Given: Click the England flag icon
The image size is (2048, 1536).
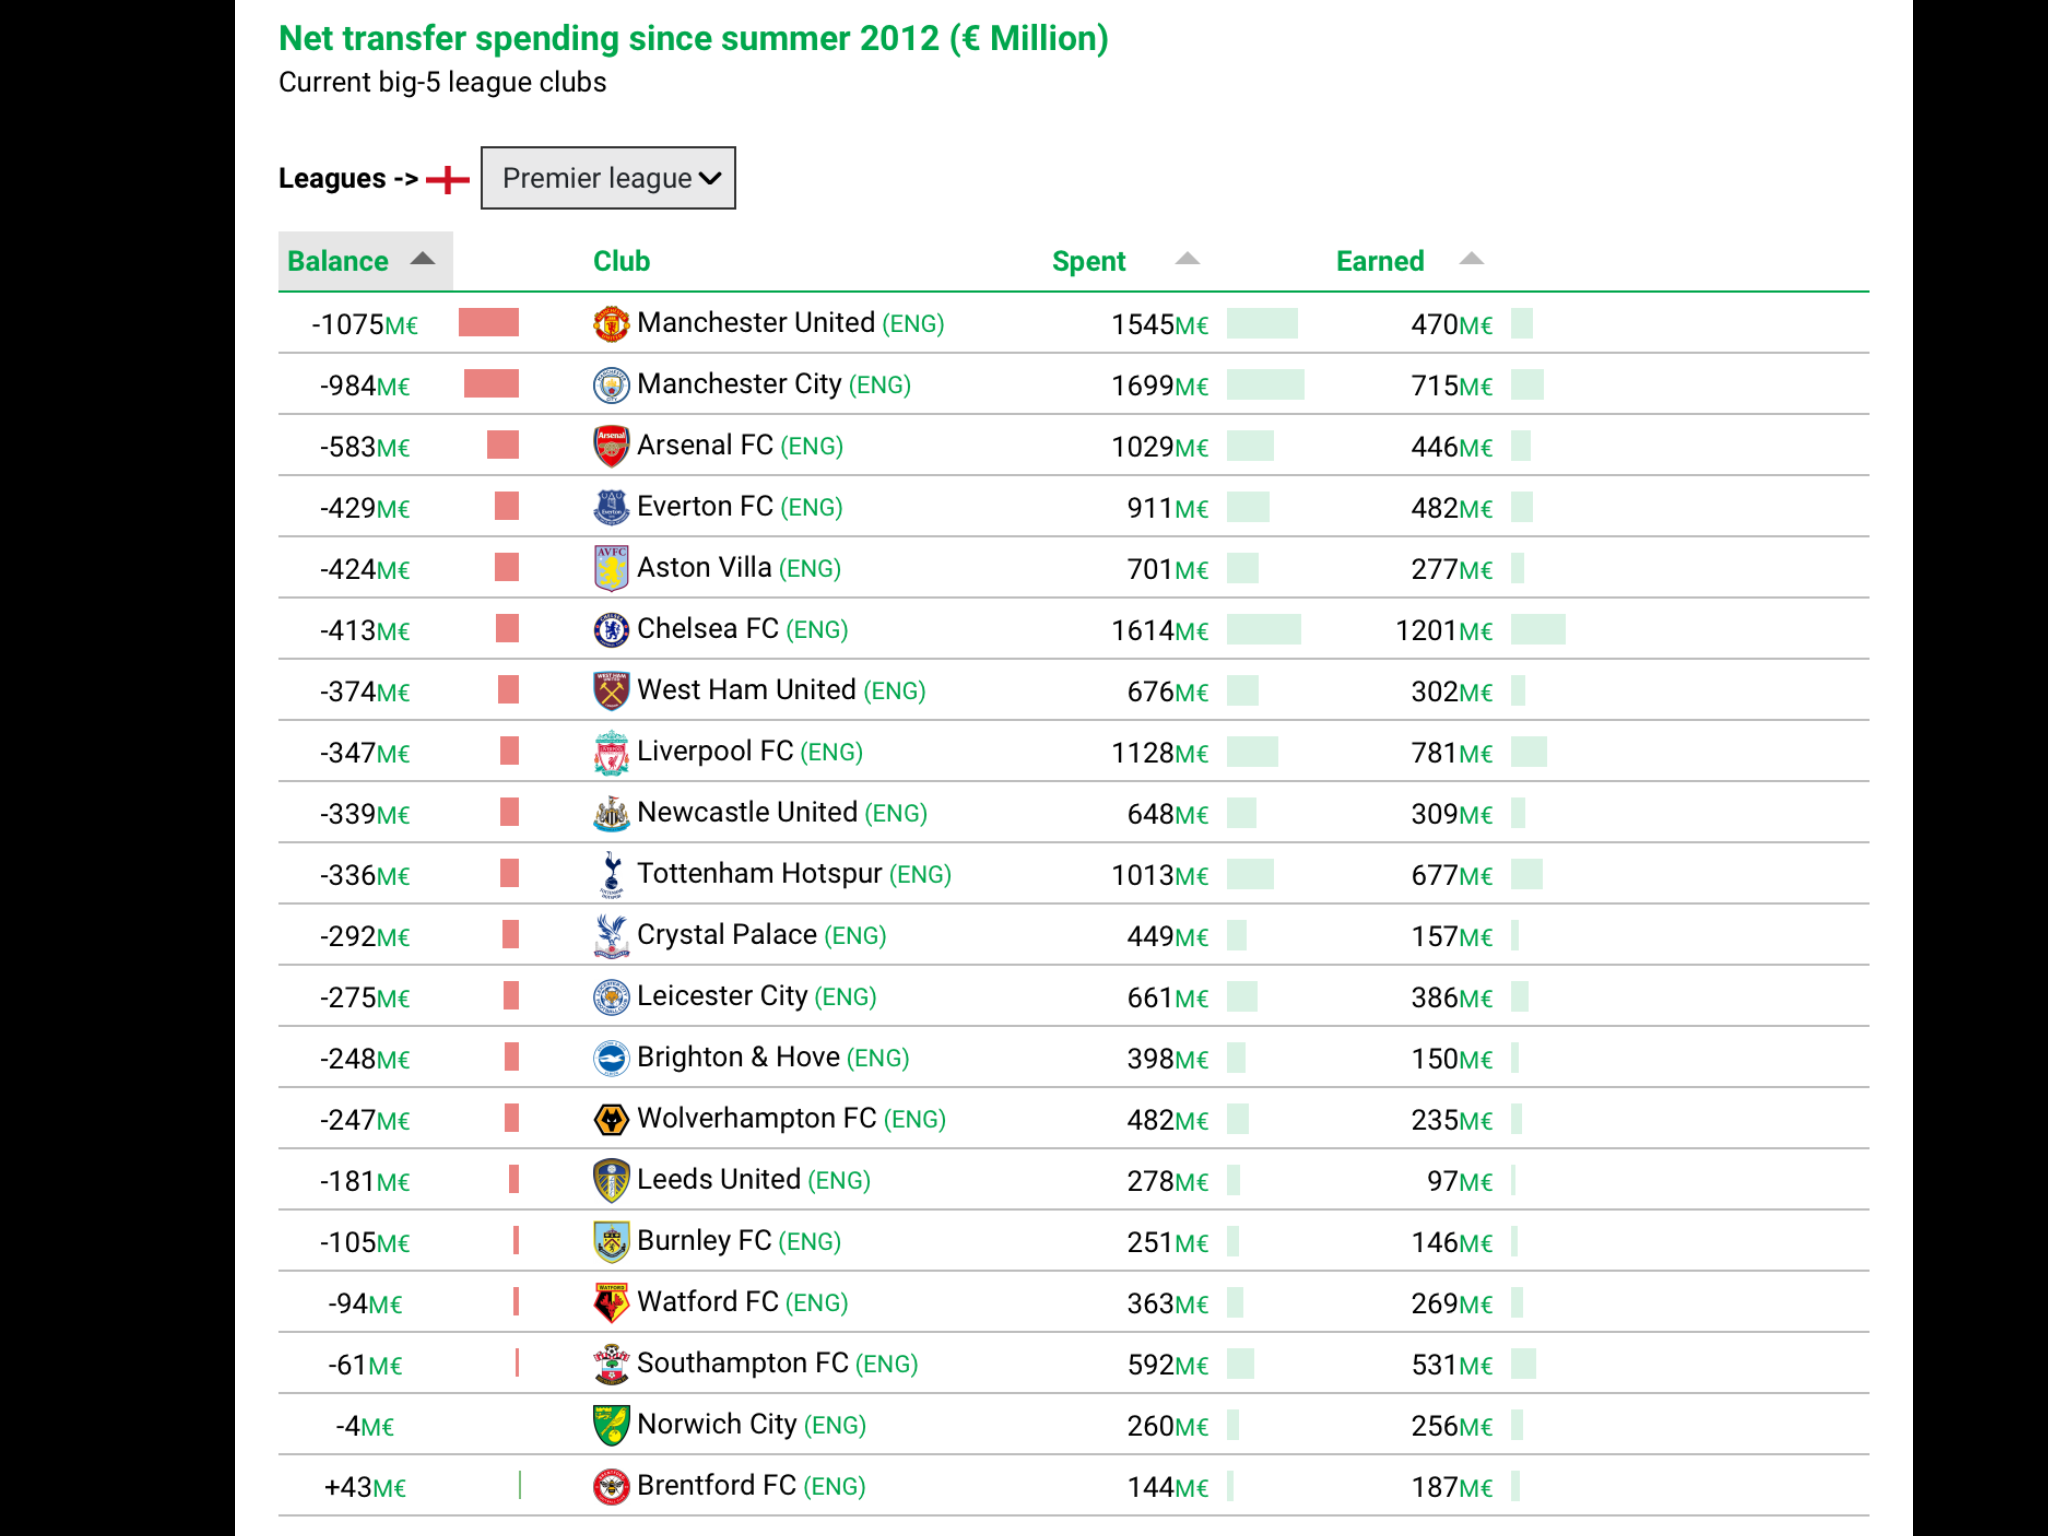Looking at the screenshot, I should point(448,179).
